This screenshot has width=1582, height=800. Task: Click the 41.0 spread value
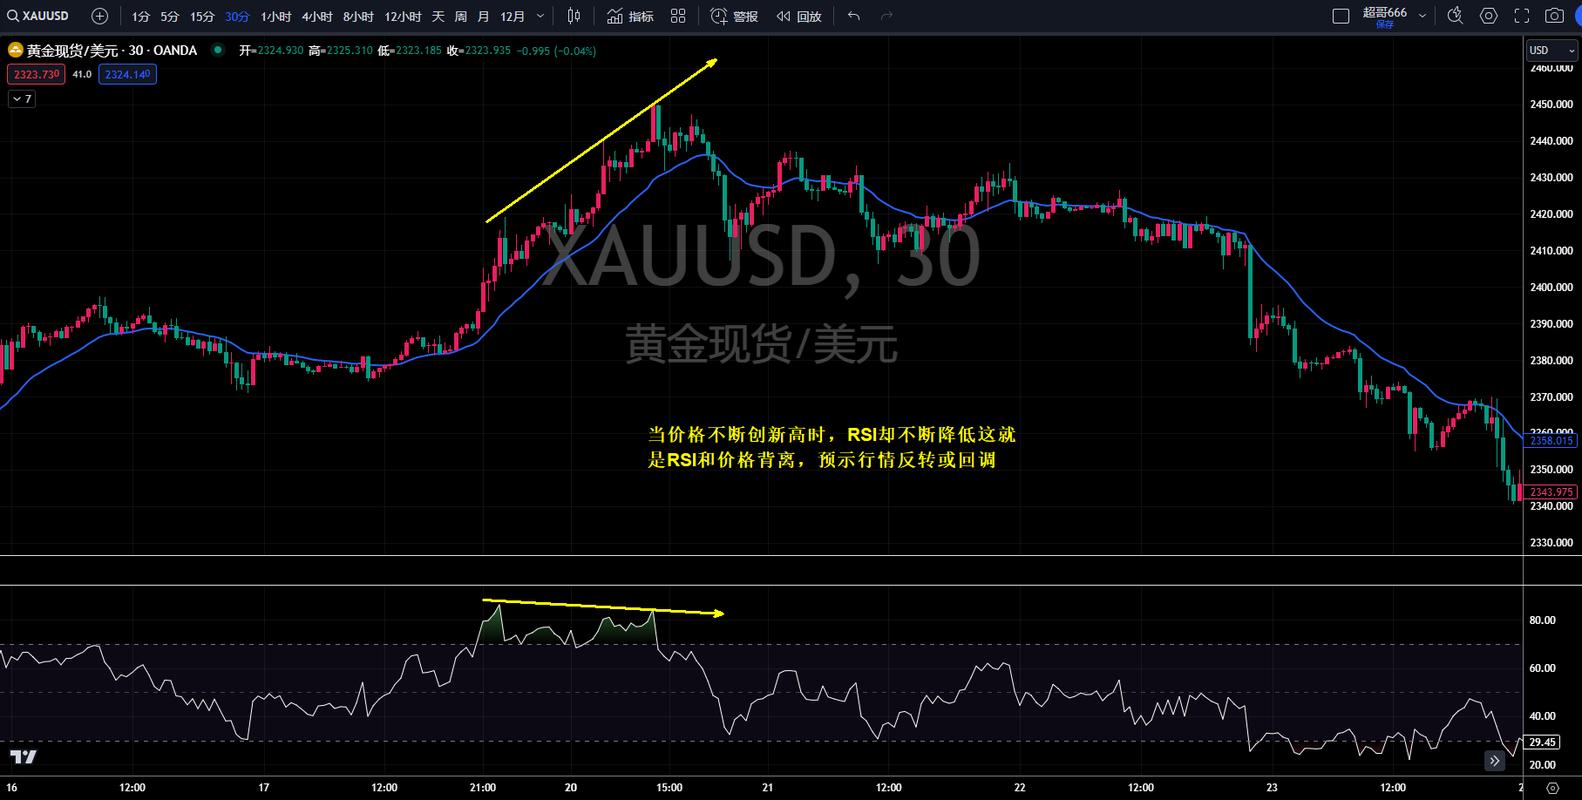point(82,74)
